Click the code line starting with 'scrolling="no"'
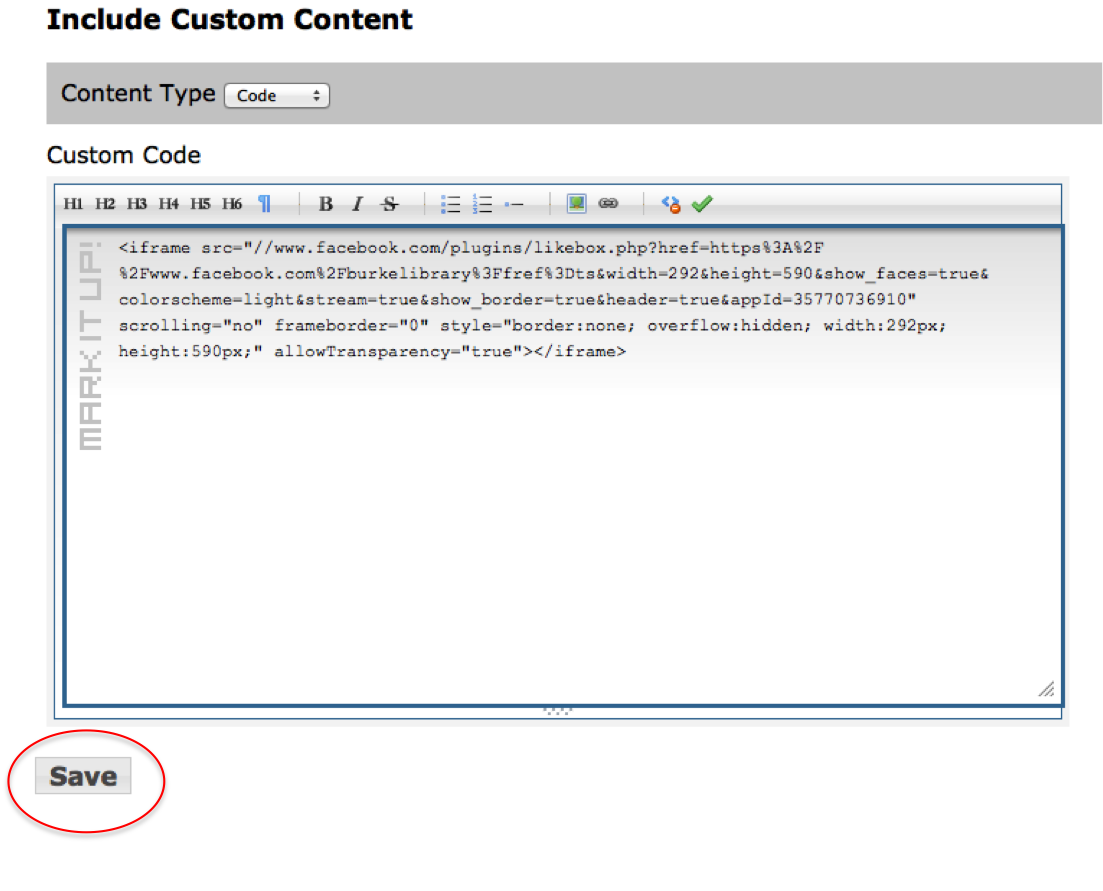Screen dimensions: 1103x891 [x=533, y=326]
